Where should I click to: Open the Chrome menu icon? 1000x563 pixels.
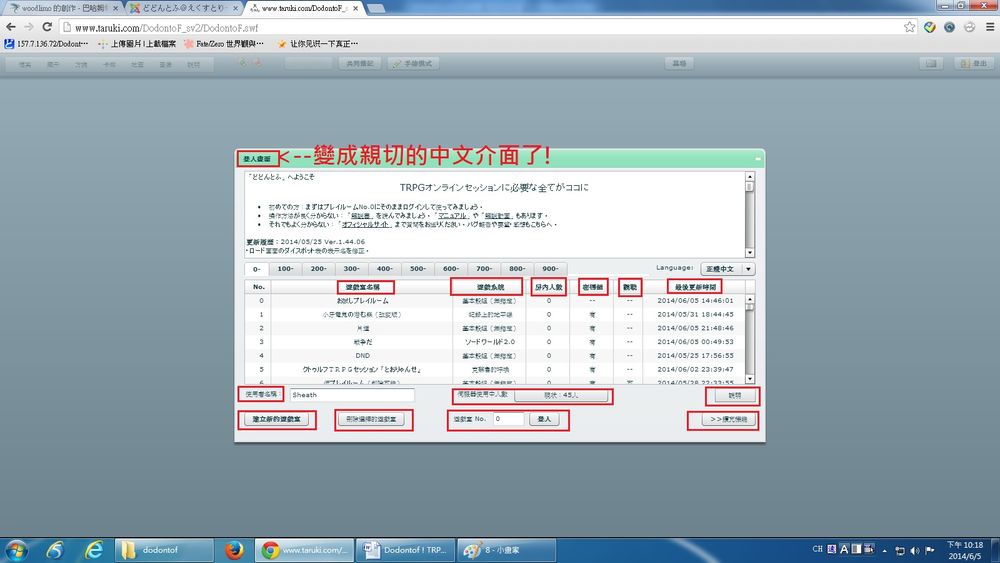(x=988, y=27)
